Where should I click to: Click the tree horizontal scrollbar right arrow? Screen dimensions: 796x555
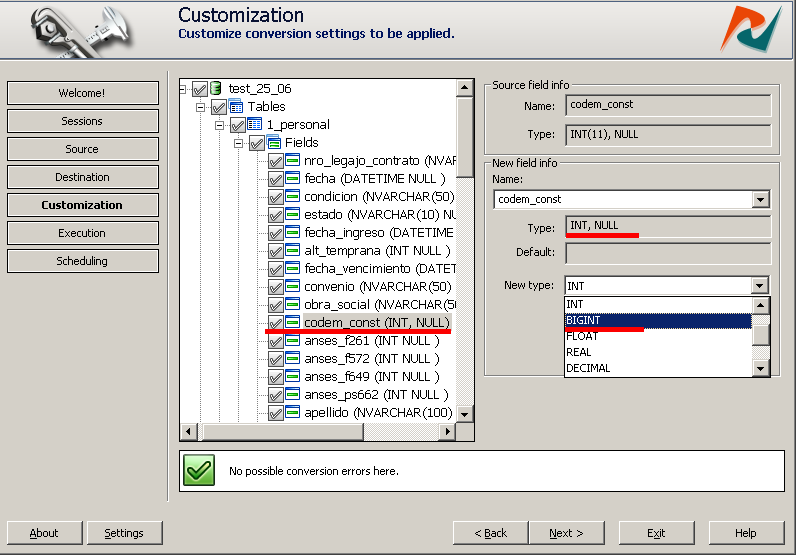click(448, 432)
